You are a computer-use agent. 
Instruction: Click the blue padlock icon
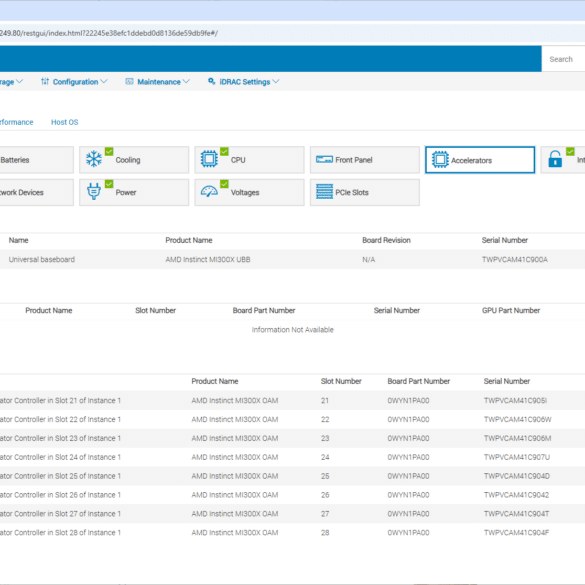click(555, 159)
